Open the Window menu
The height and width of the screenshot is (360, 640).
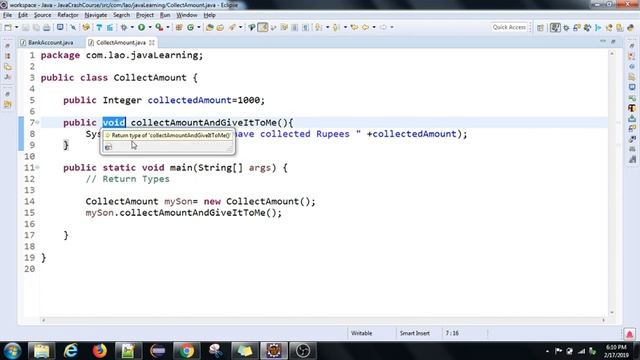(x=187, y=15)
